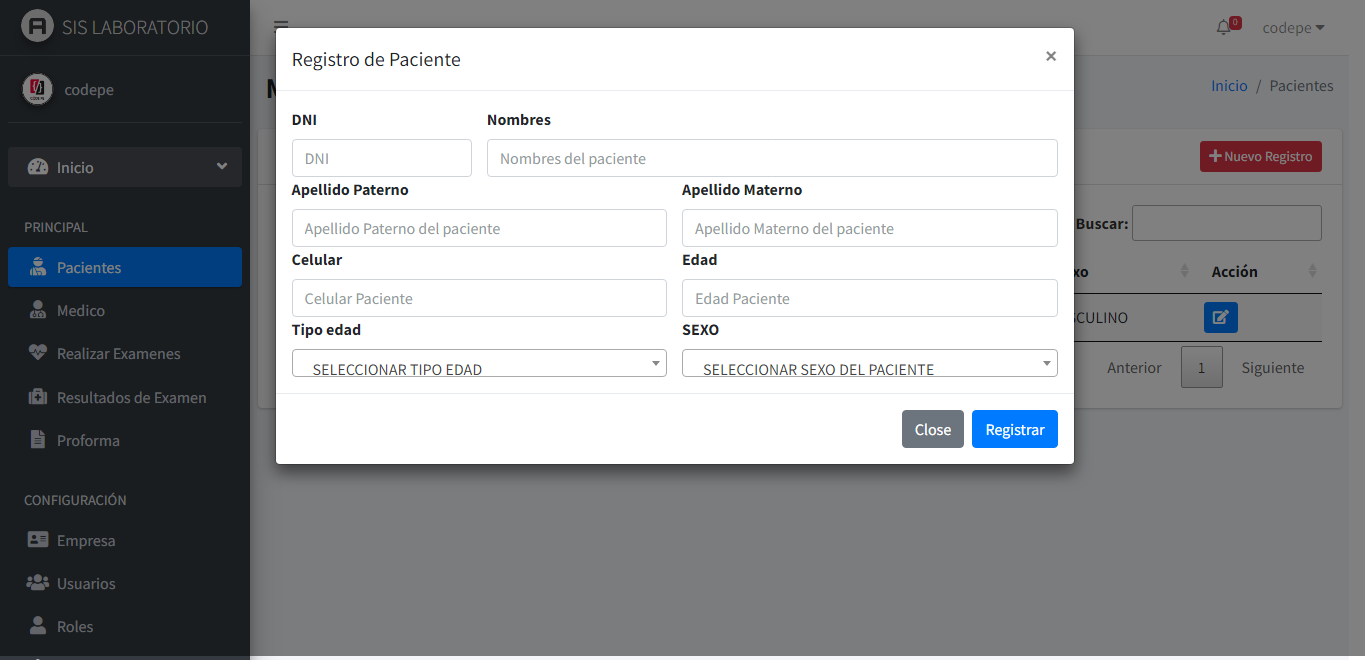1365x660 pixels.
Task: Focus the Edad Paciente field
Action: point(870,298)
